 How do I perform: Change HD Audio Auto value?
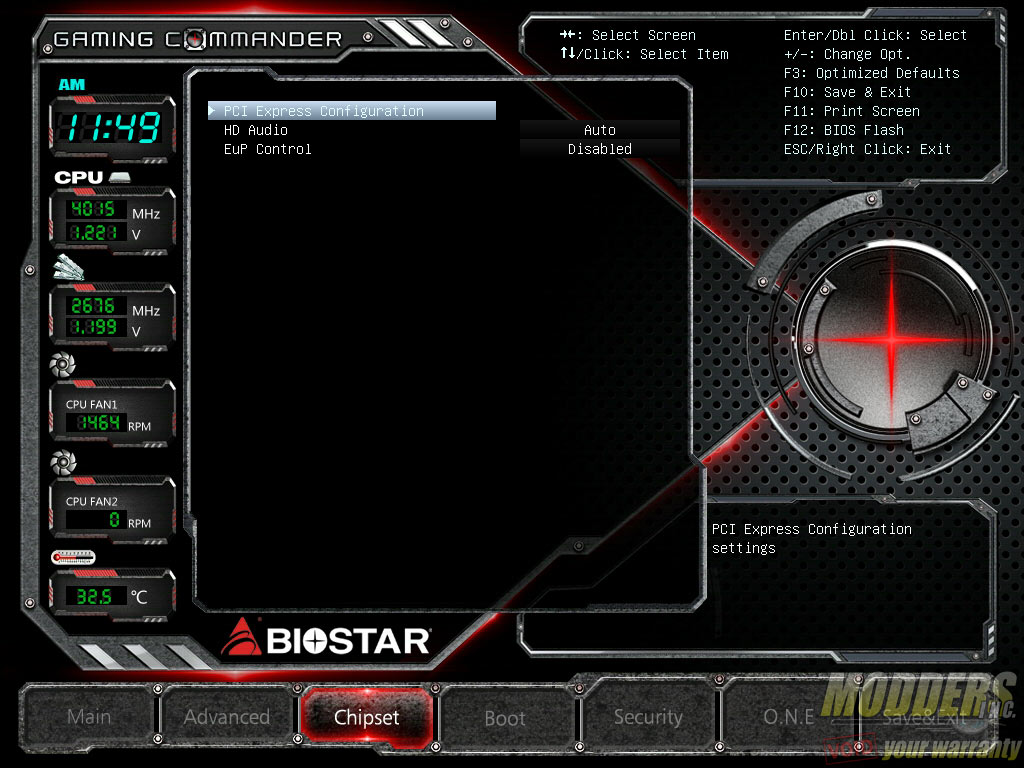pos(600,130)
